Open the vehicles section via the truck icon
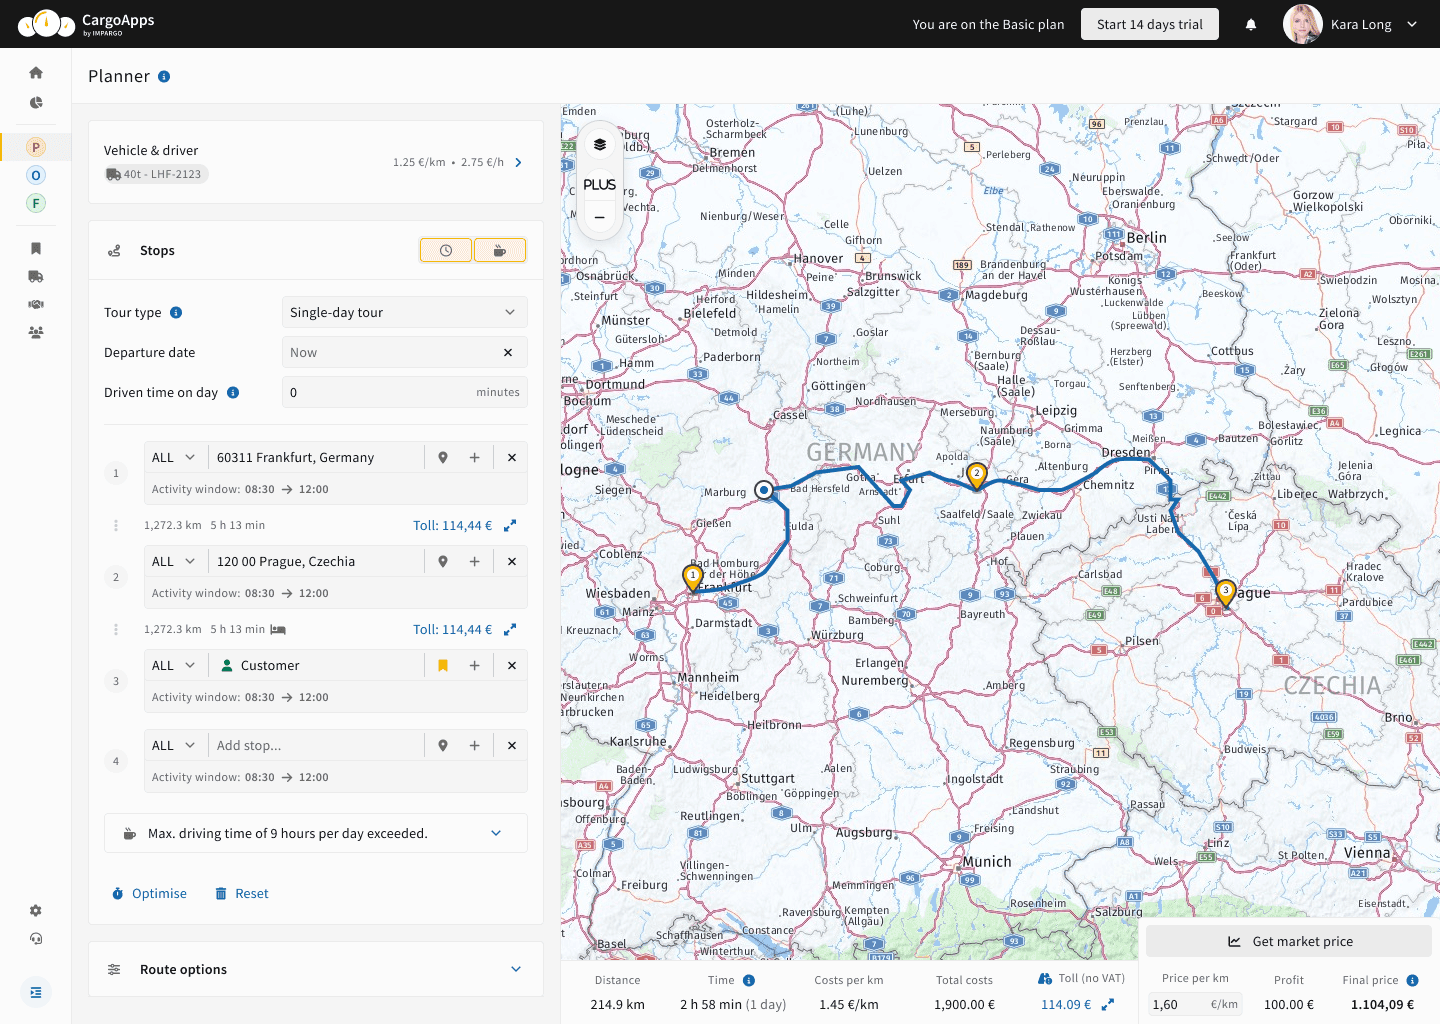 [x=36, y=276]
